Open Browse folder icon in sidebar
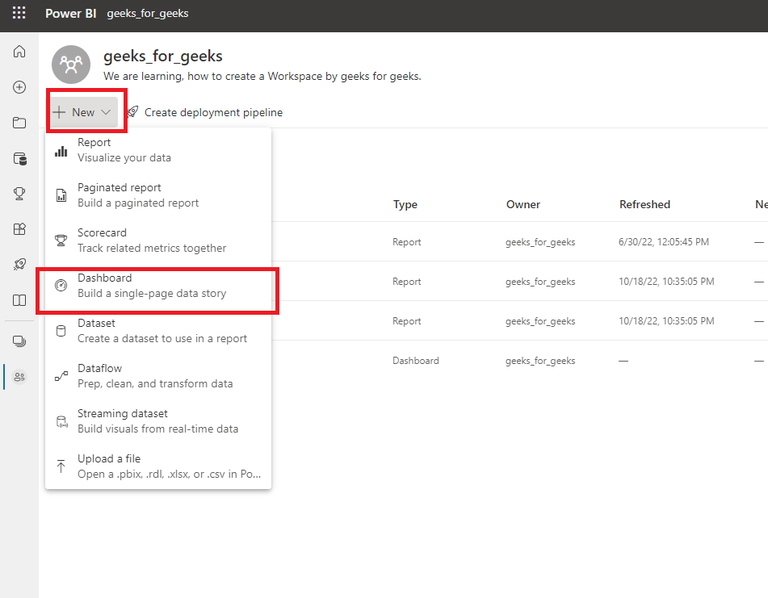Screen dimensions: 768x598 point(19,122)
